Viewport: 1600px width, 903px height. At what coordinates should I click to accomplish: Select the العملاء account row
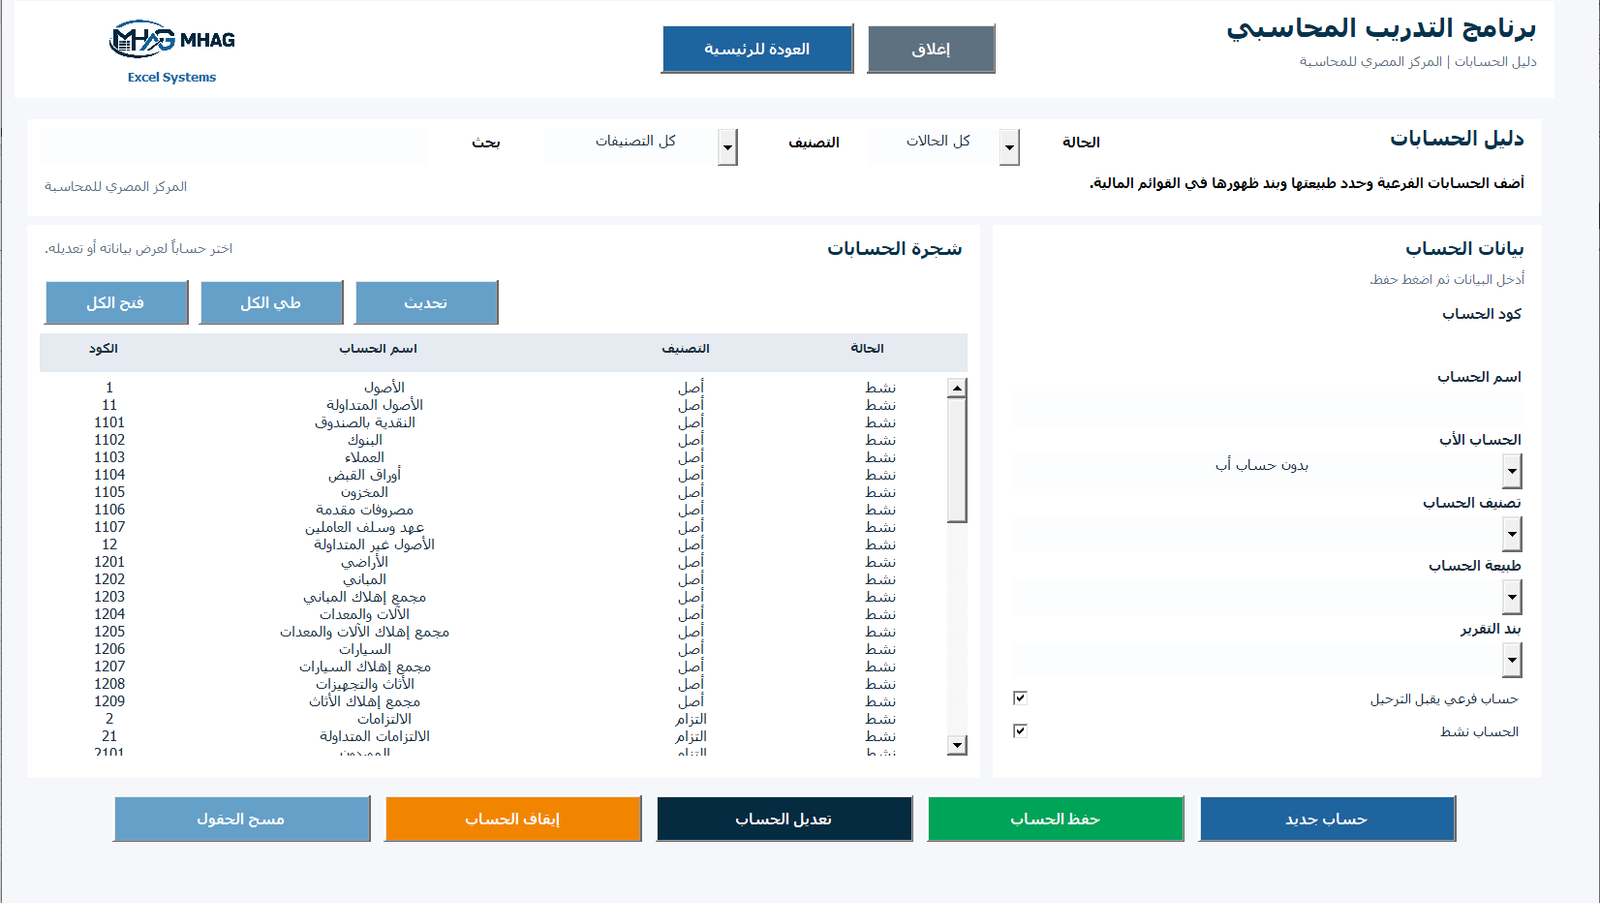494,458
